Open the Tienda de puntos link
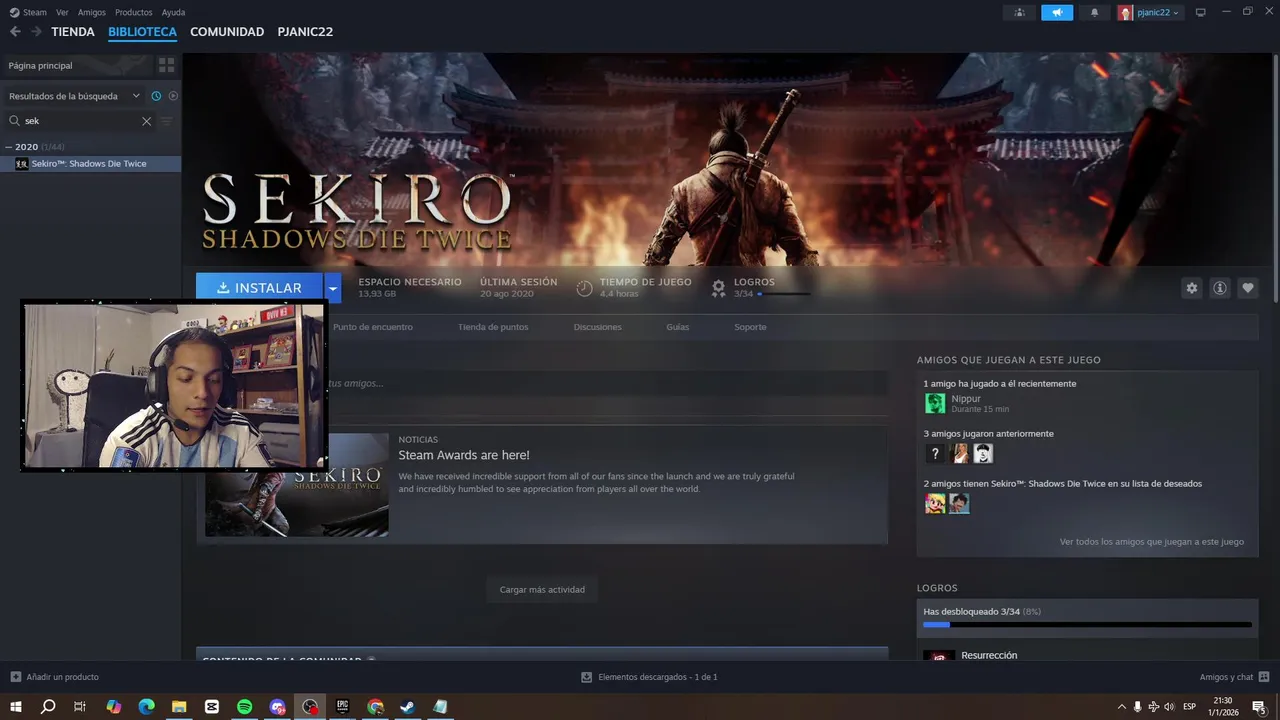This screenshot has width=1280, height=720. pos(493,327)
